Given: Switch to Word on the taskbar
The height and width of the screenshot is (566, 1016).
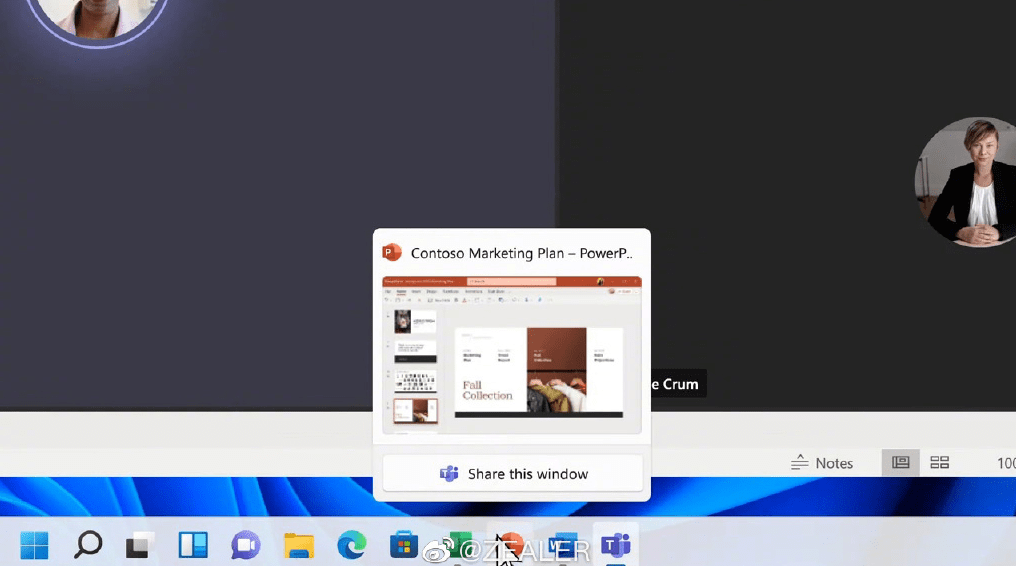Looking at the screenshot, I should coord(564,545).
